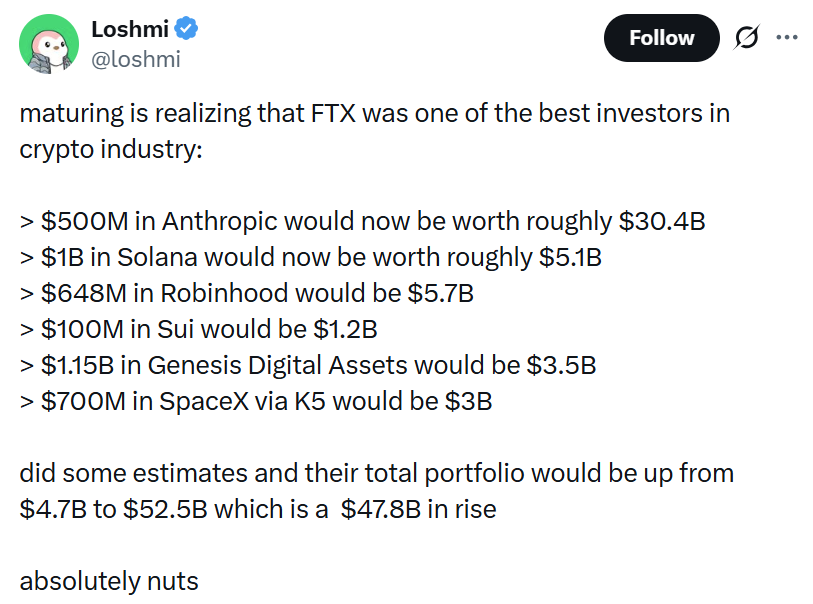Click the Genesis Digital Assets text

(268, 365)
